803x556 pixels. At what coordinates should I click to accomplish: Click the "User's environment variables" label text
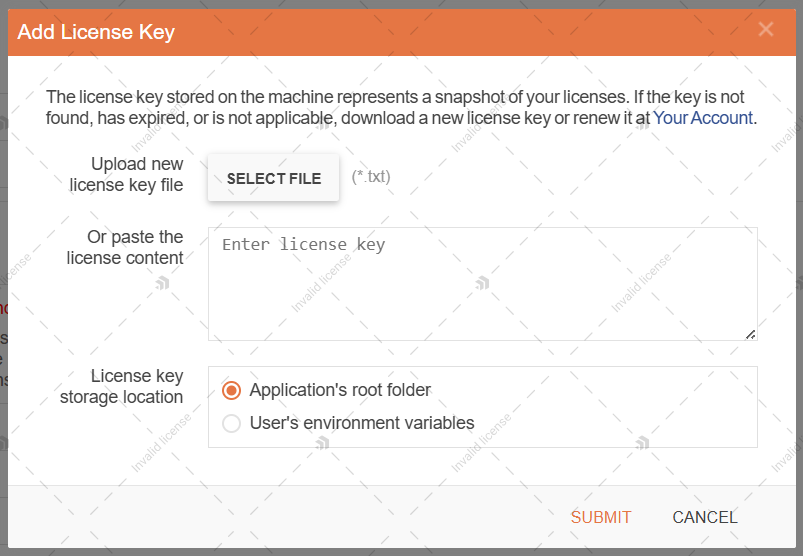[x=362, y=423]
